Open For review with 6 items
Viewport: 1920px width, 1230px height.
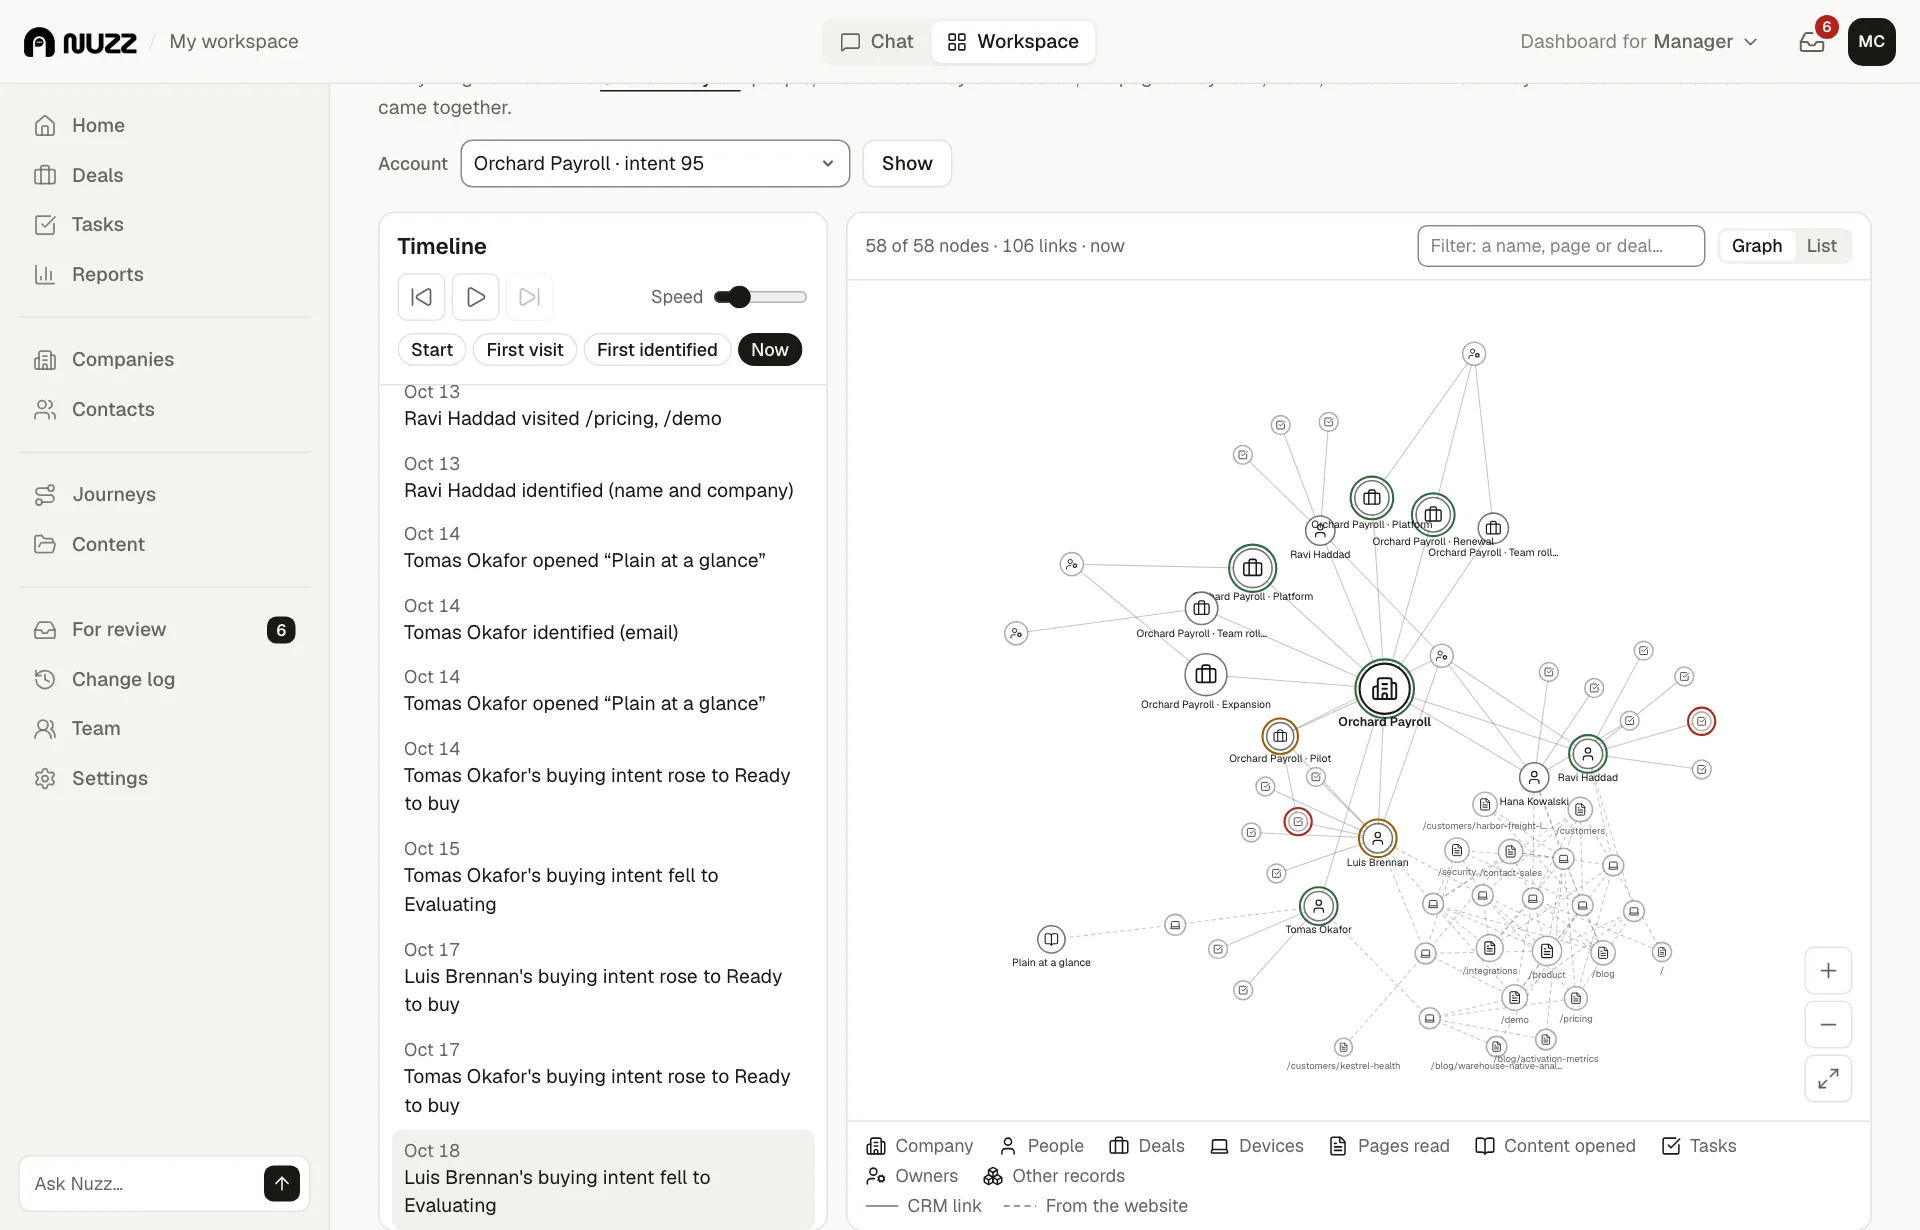tap(165, 630)
